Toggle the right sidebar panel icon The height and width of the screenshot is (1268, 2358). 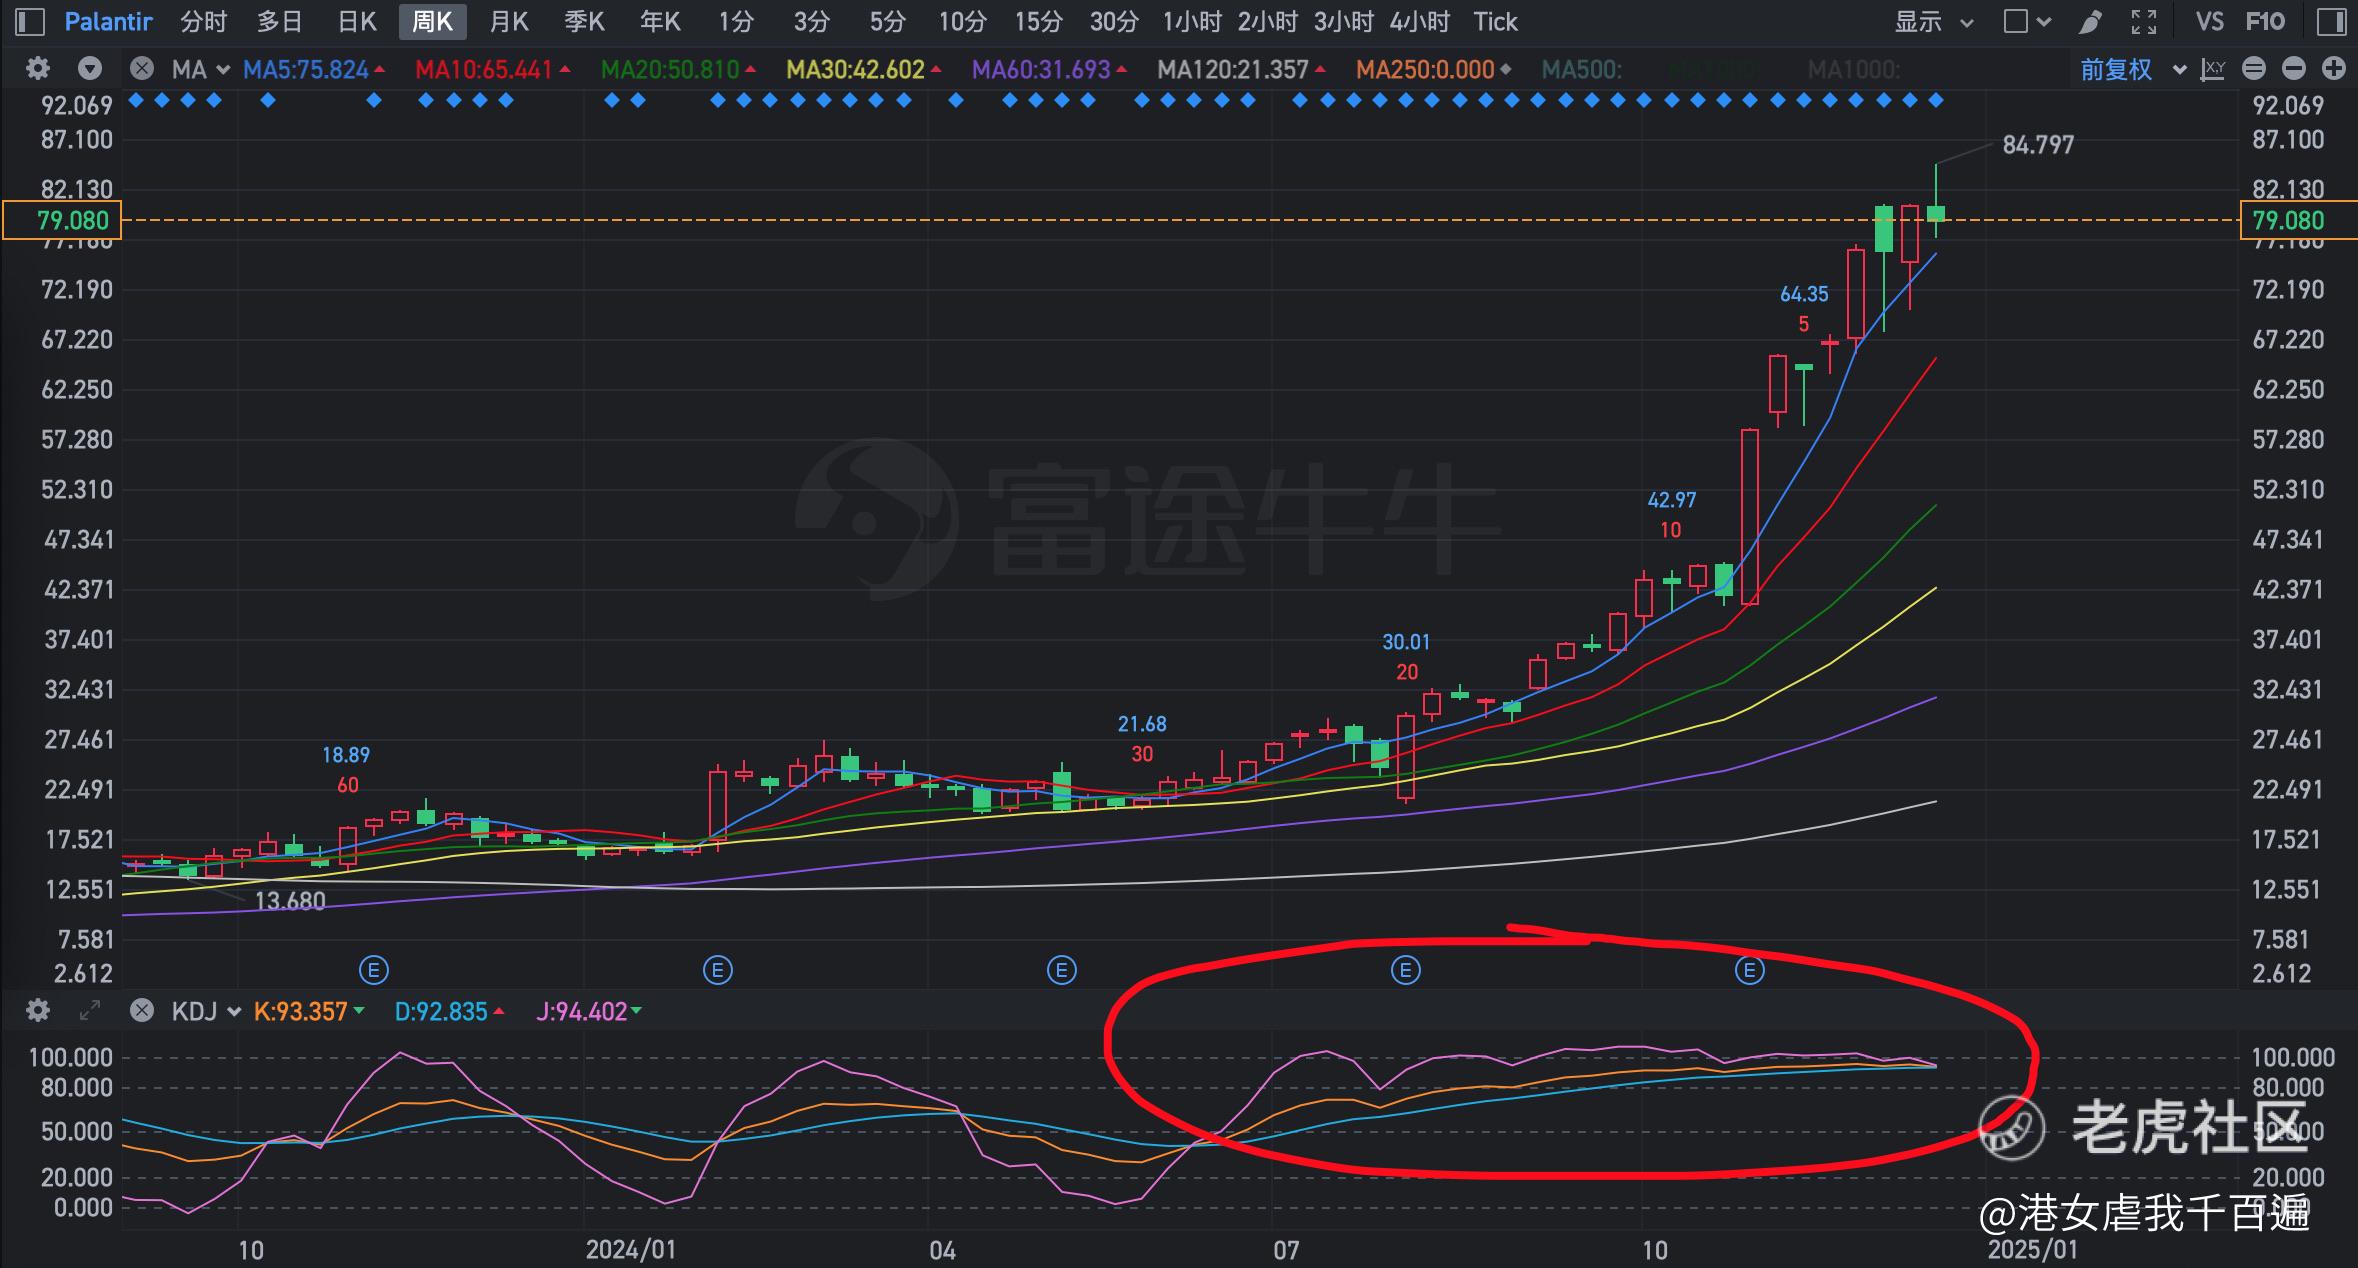point(2331,21)
